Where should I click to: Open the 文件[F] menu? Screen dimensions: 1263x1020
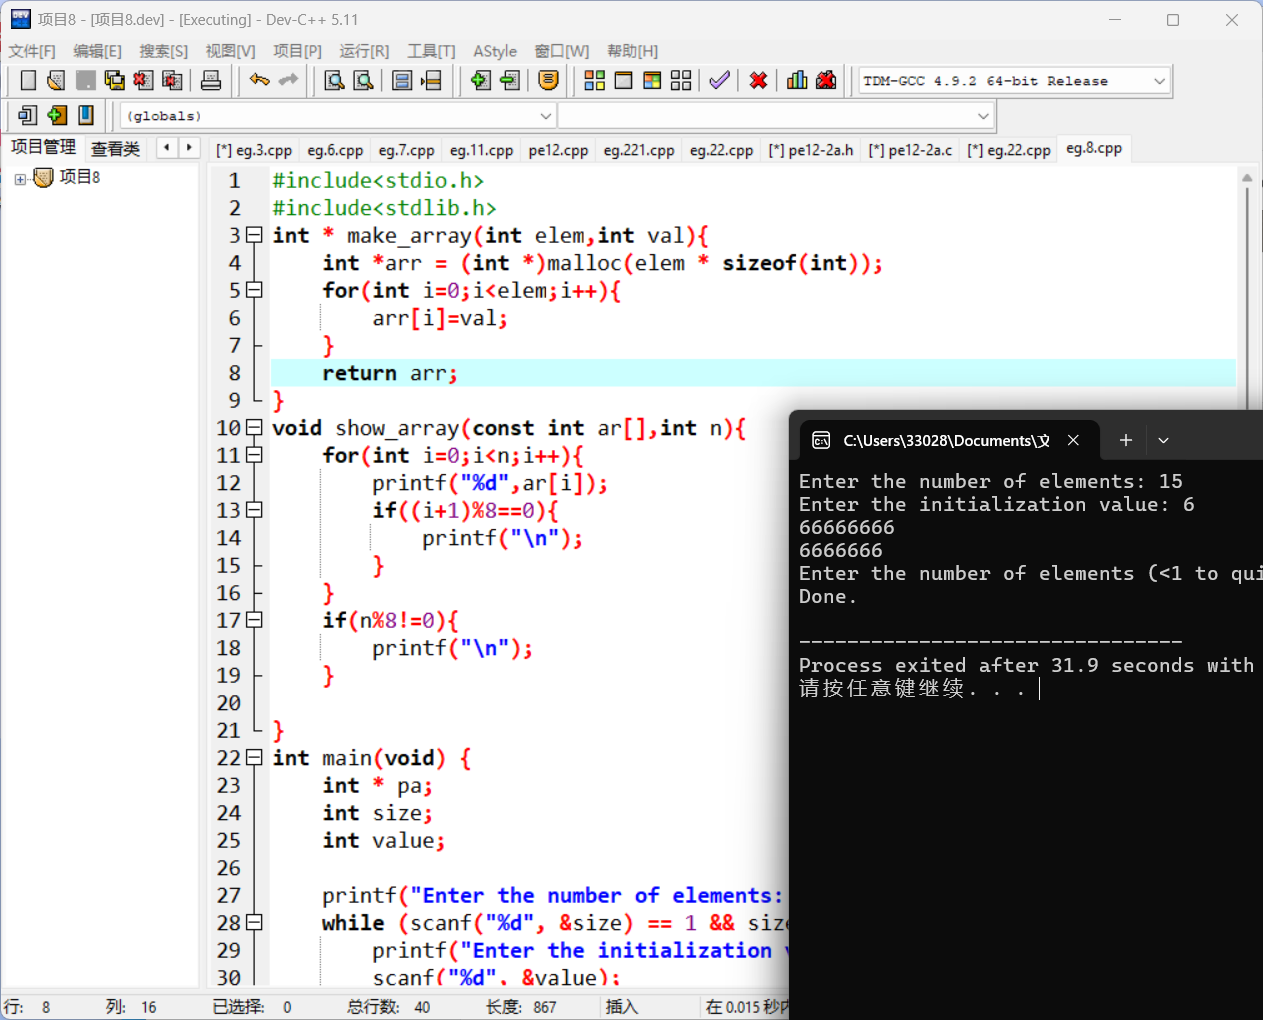pos(32,51)
